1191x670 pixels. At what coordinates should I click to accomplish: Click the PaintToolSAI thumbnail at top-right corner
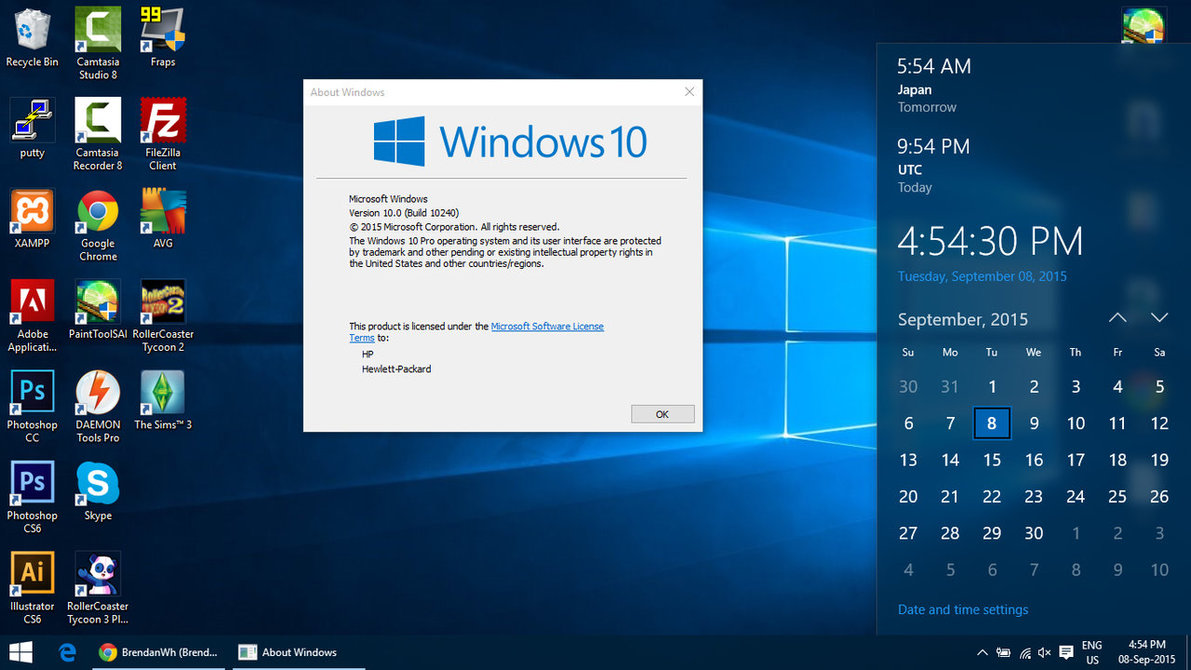(1144, 24)
